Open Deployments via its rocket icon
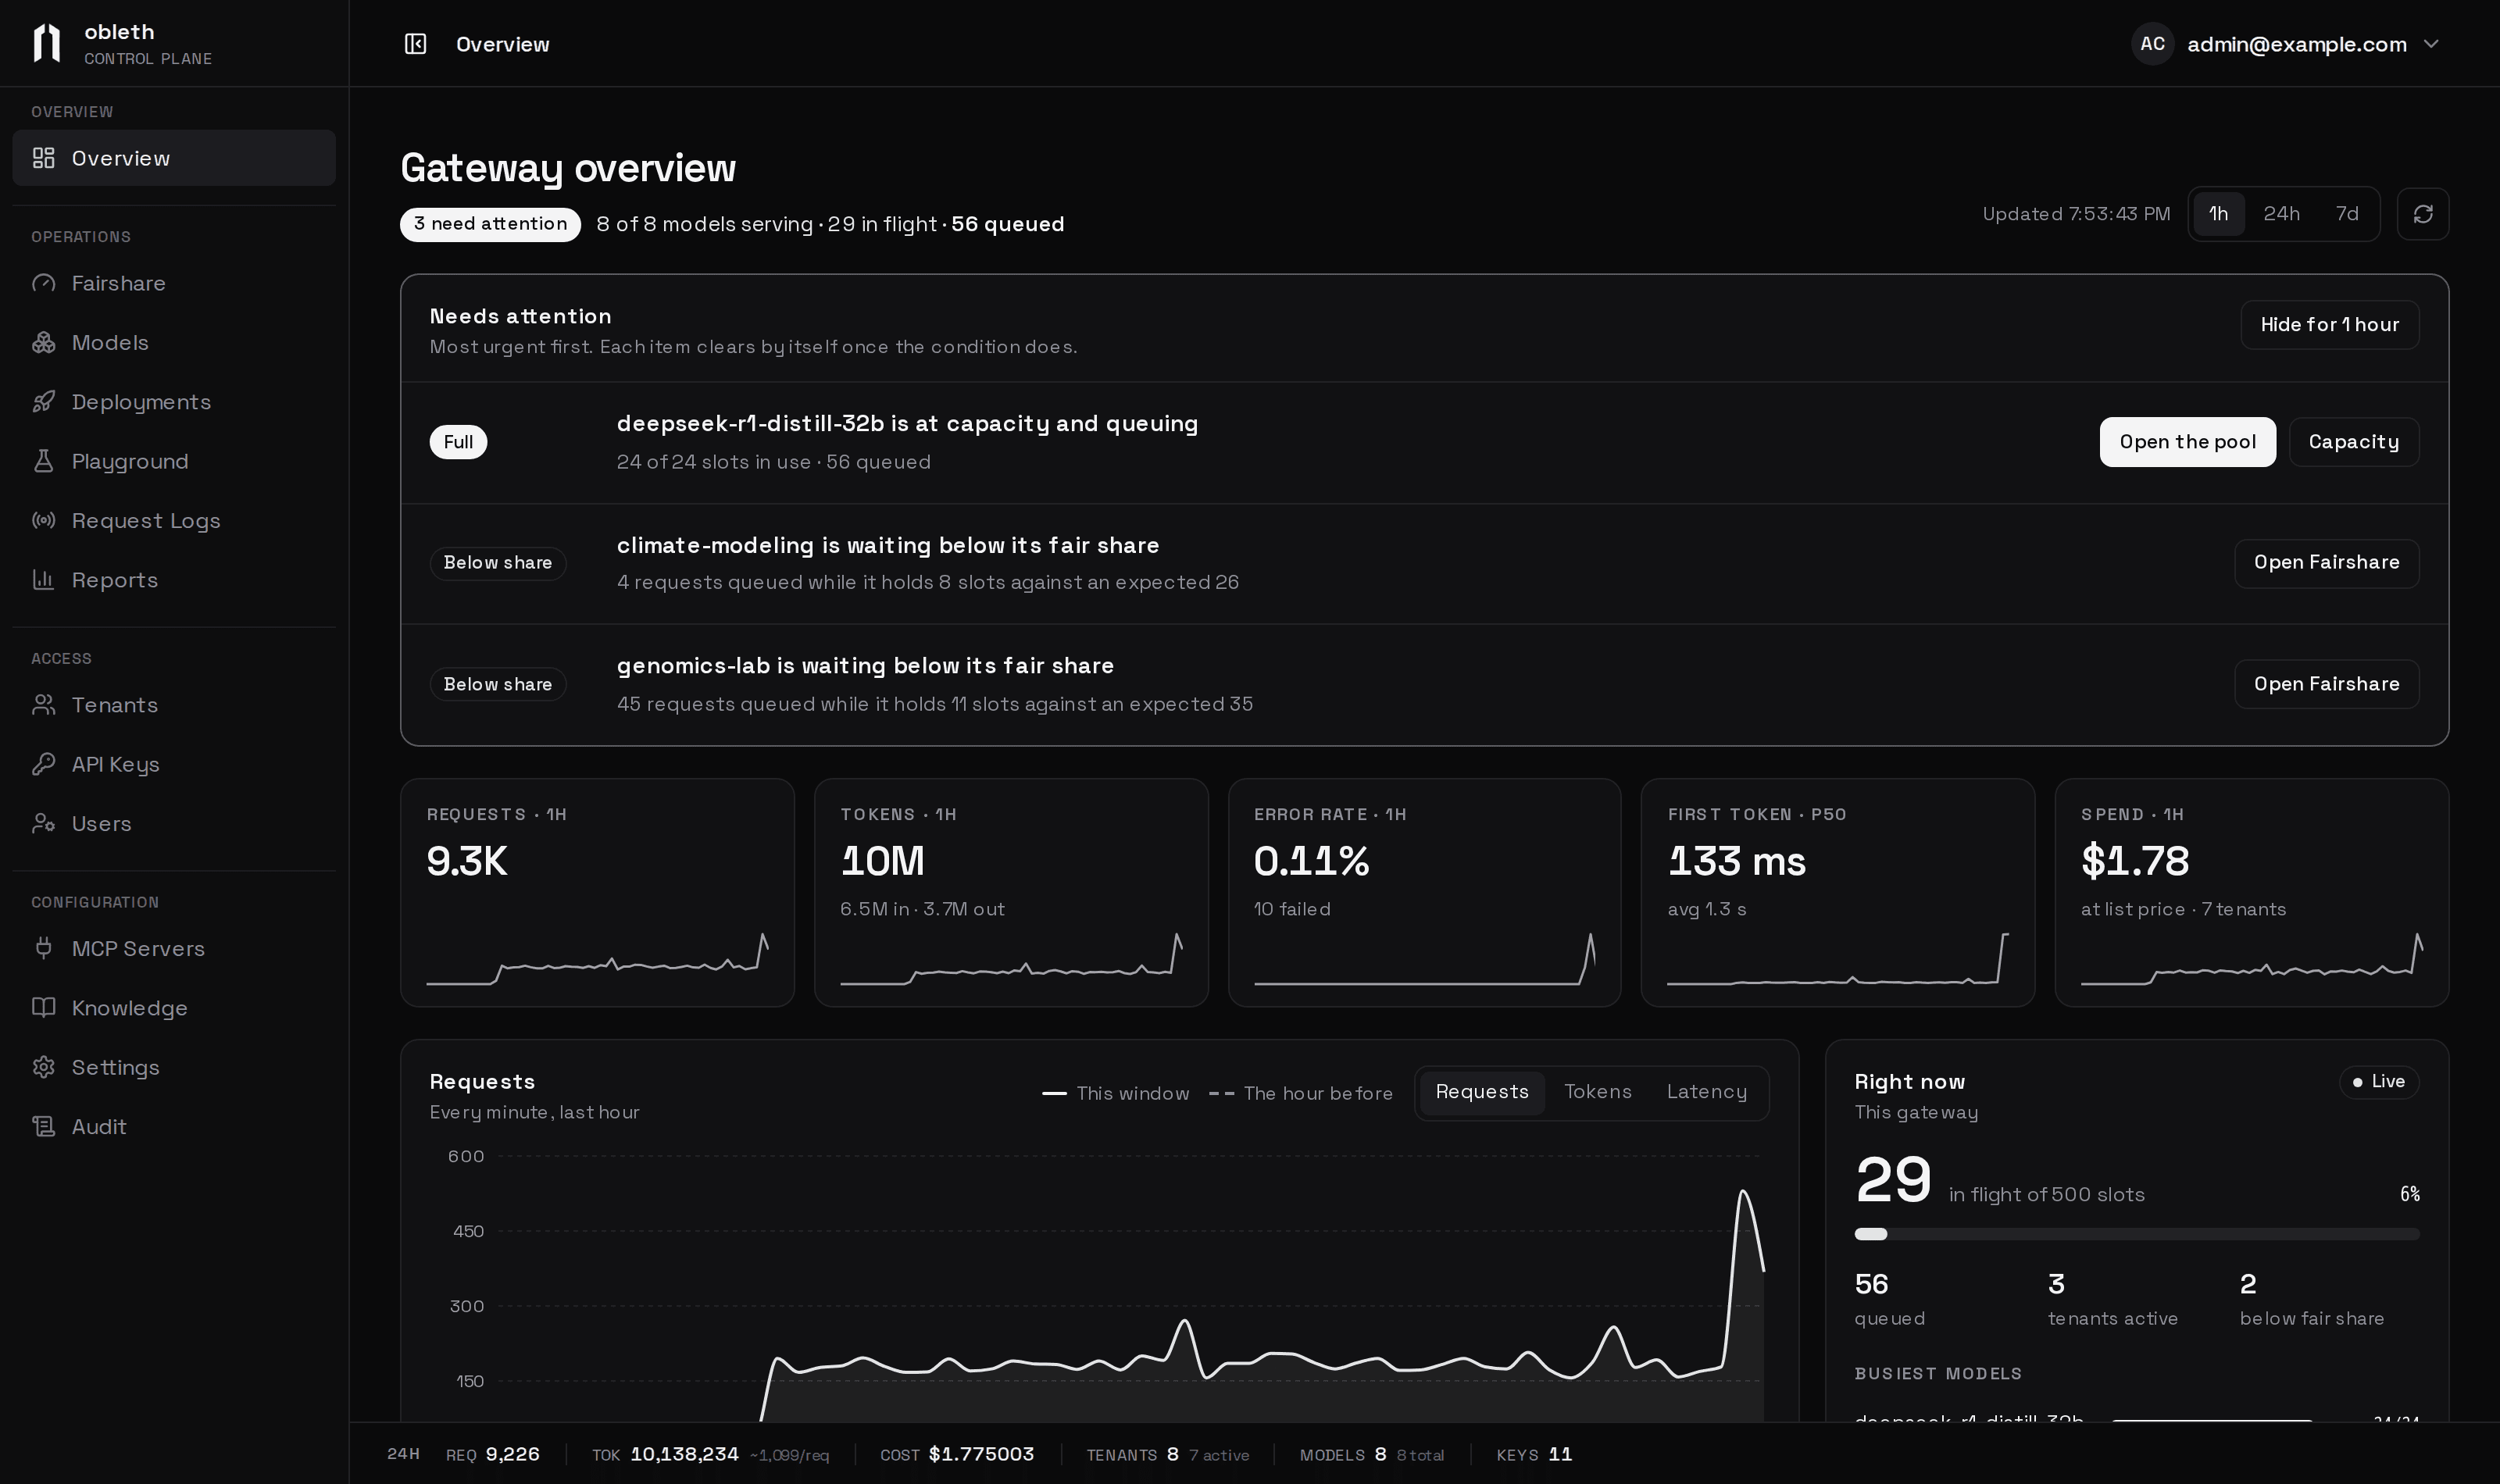Image resolution: width=2500 pixels, height=1484 pixels. [x=43, y=402]
